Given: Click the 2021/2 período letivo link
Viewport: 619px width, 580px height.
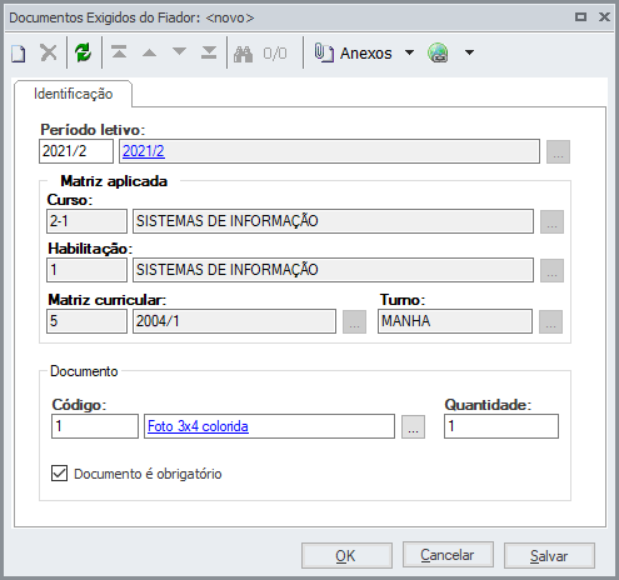Looking at the screenshot, I should [x=143, y=152].
